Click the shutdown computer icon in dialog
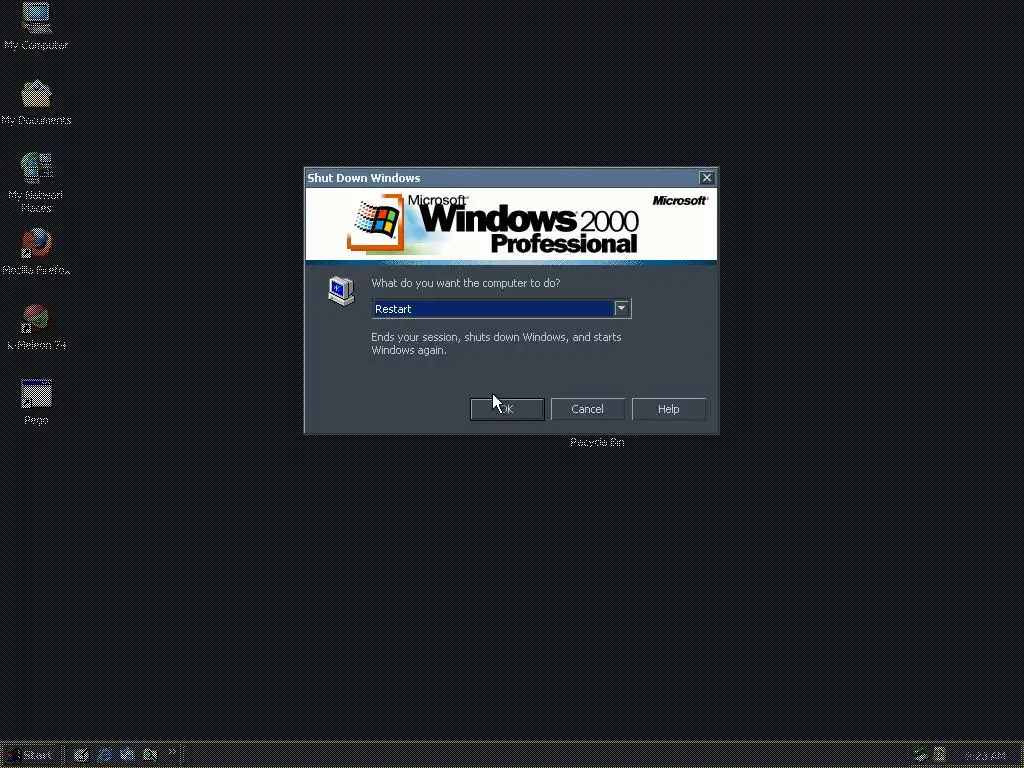The image size is (1024, 768). [x=341, y=291]
